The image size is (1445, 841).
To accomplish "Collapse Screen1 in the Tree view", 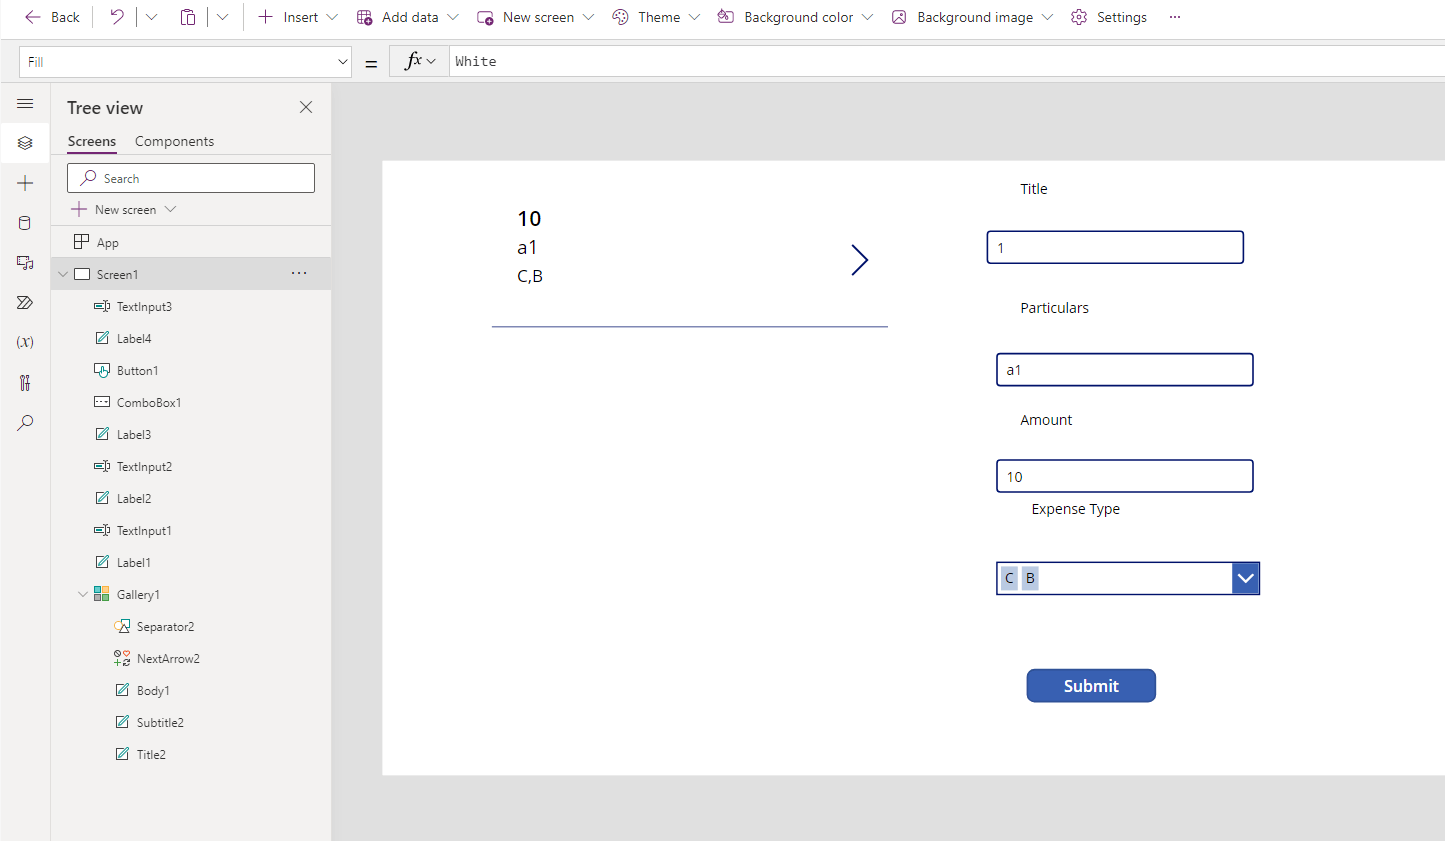I will 63,273.
